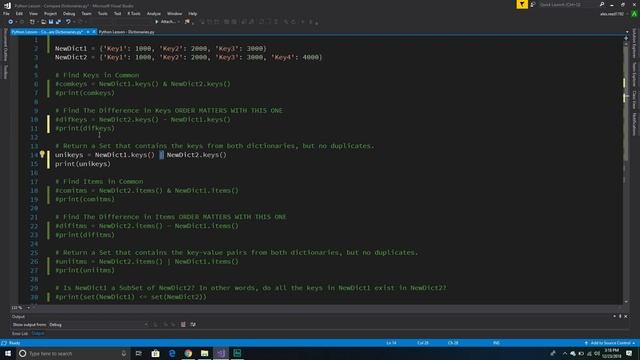Click the comment '# Find Keys in Common'
This screenshot has height=360, width=640.
tap(97, 75)
